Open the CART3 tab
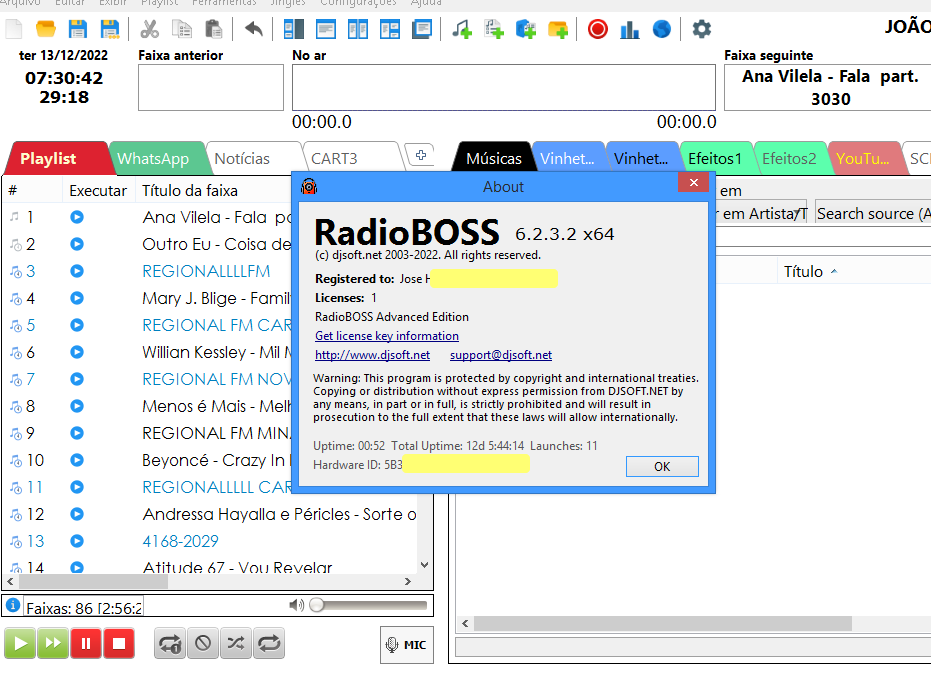Screen dimensions: 931x678 (x=334, y=159)
